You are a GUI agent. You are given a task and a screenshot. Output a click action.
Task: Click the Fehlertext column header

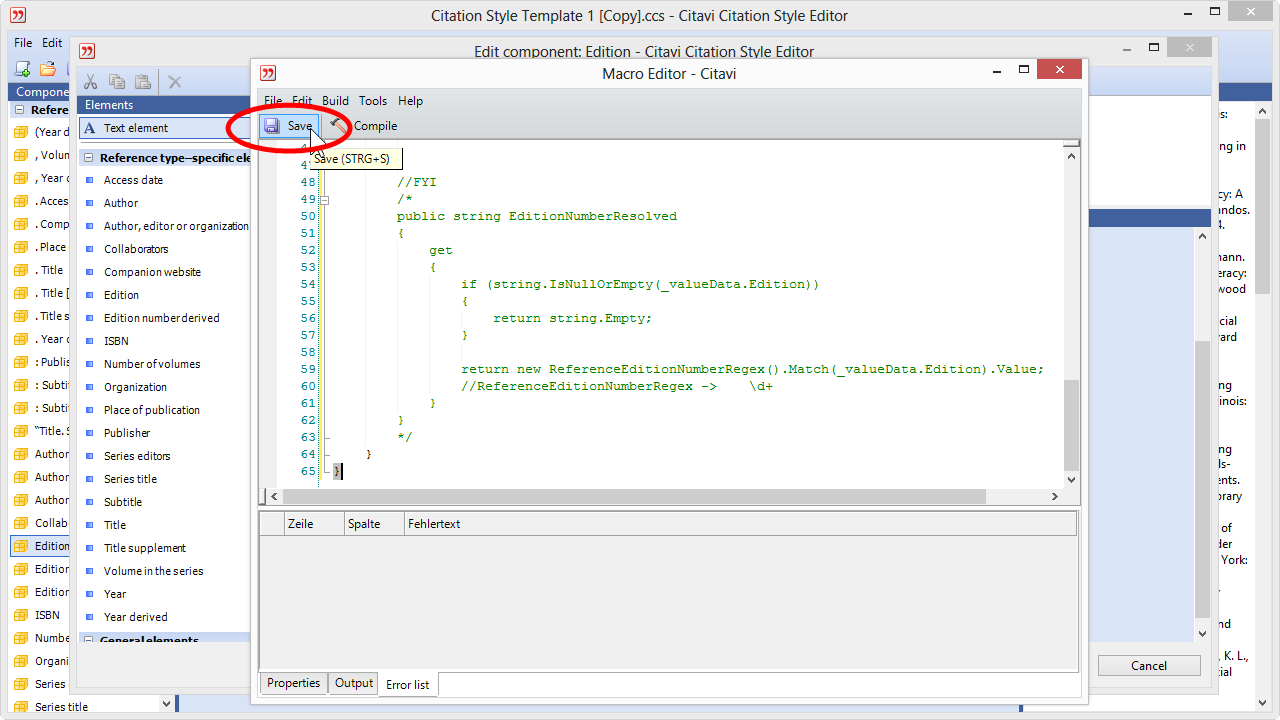(740, 524)
